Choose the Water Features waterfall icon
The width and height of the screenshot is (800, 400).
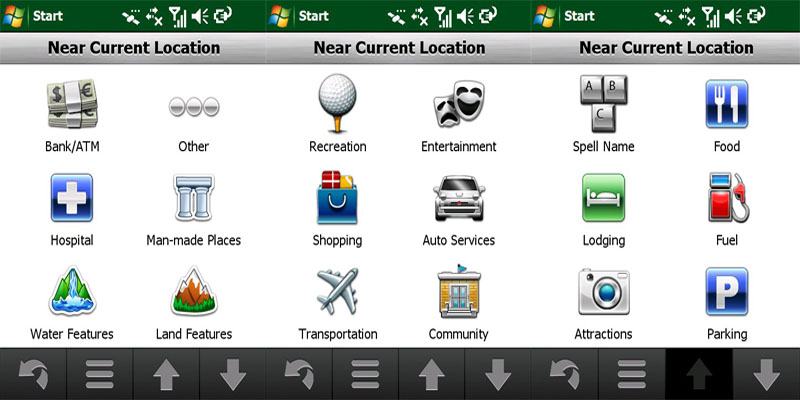pos(72,290)
